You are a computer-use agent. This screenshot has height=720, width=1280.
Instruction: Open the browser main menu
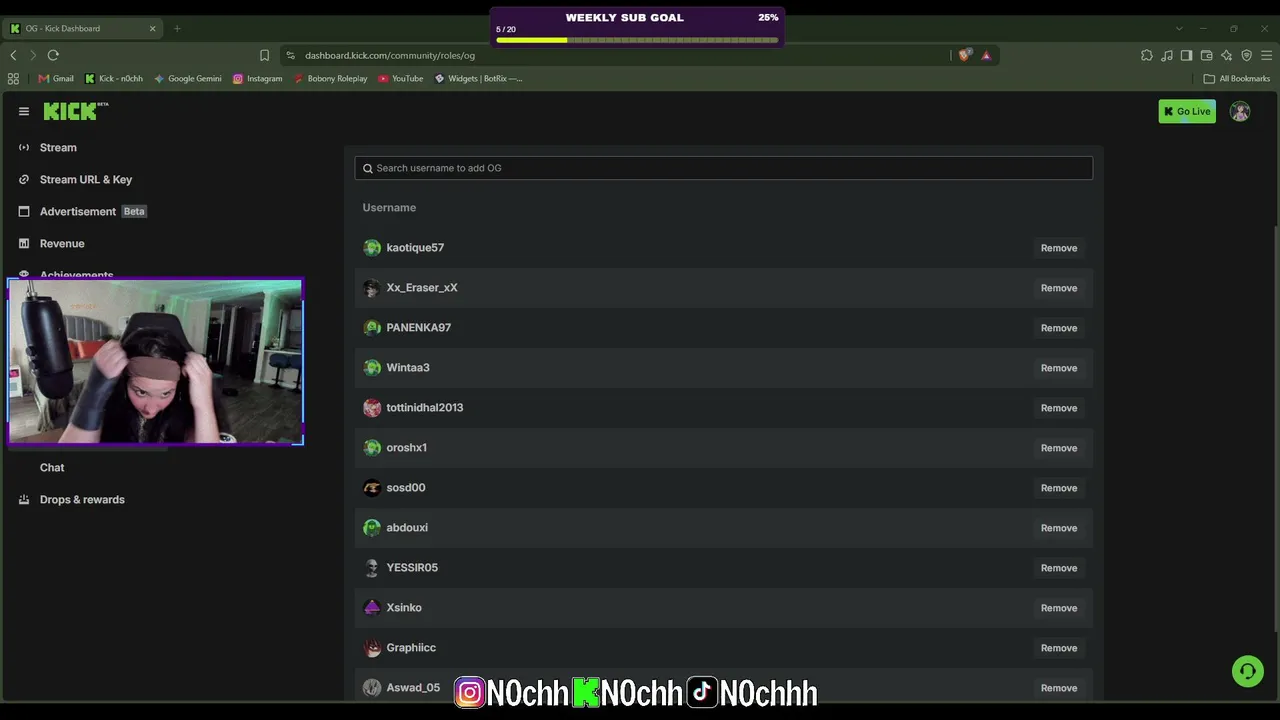1266,55
